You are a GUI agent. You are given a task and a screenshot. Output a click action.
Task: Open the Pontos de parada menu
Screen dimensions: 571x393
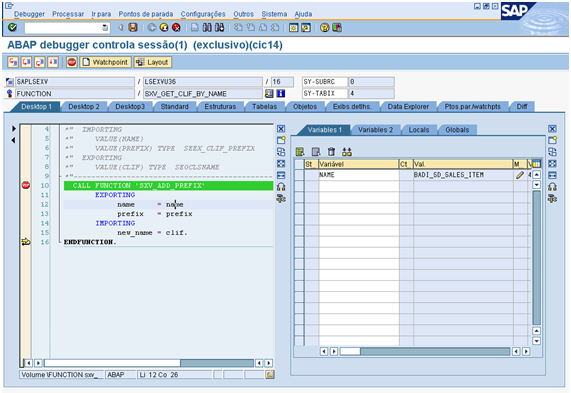[x=146, y=14]
